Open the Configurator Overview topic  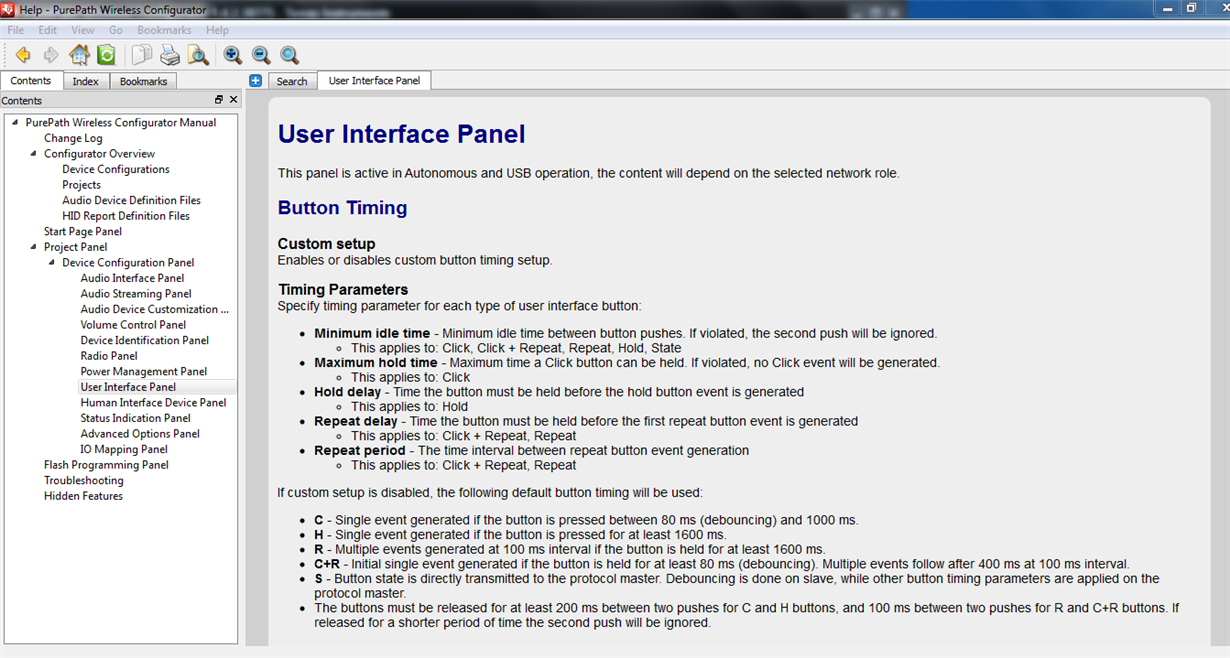click(x=99, y=154)
